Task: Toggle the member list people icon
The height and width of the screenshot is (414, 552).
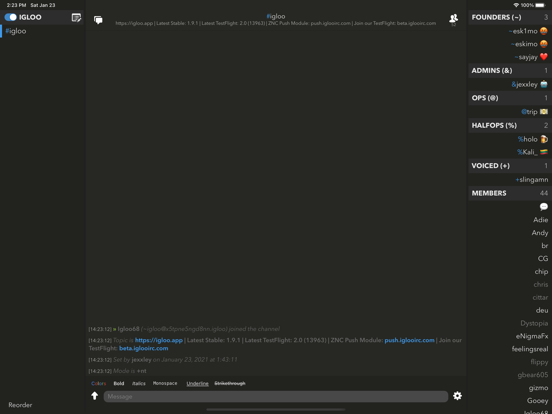Action: 453,19
